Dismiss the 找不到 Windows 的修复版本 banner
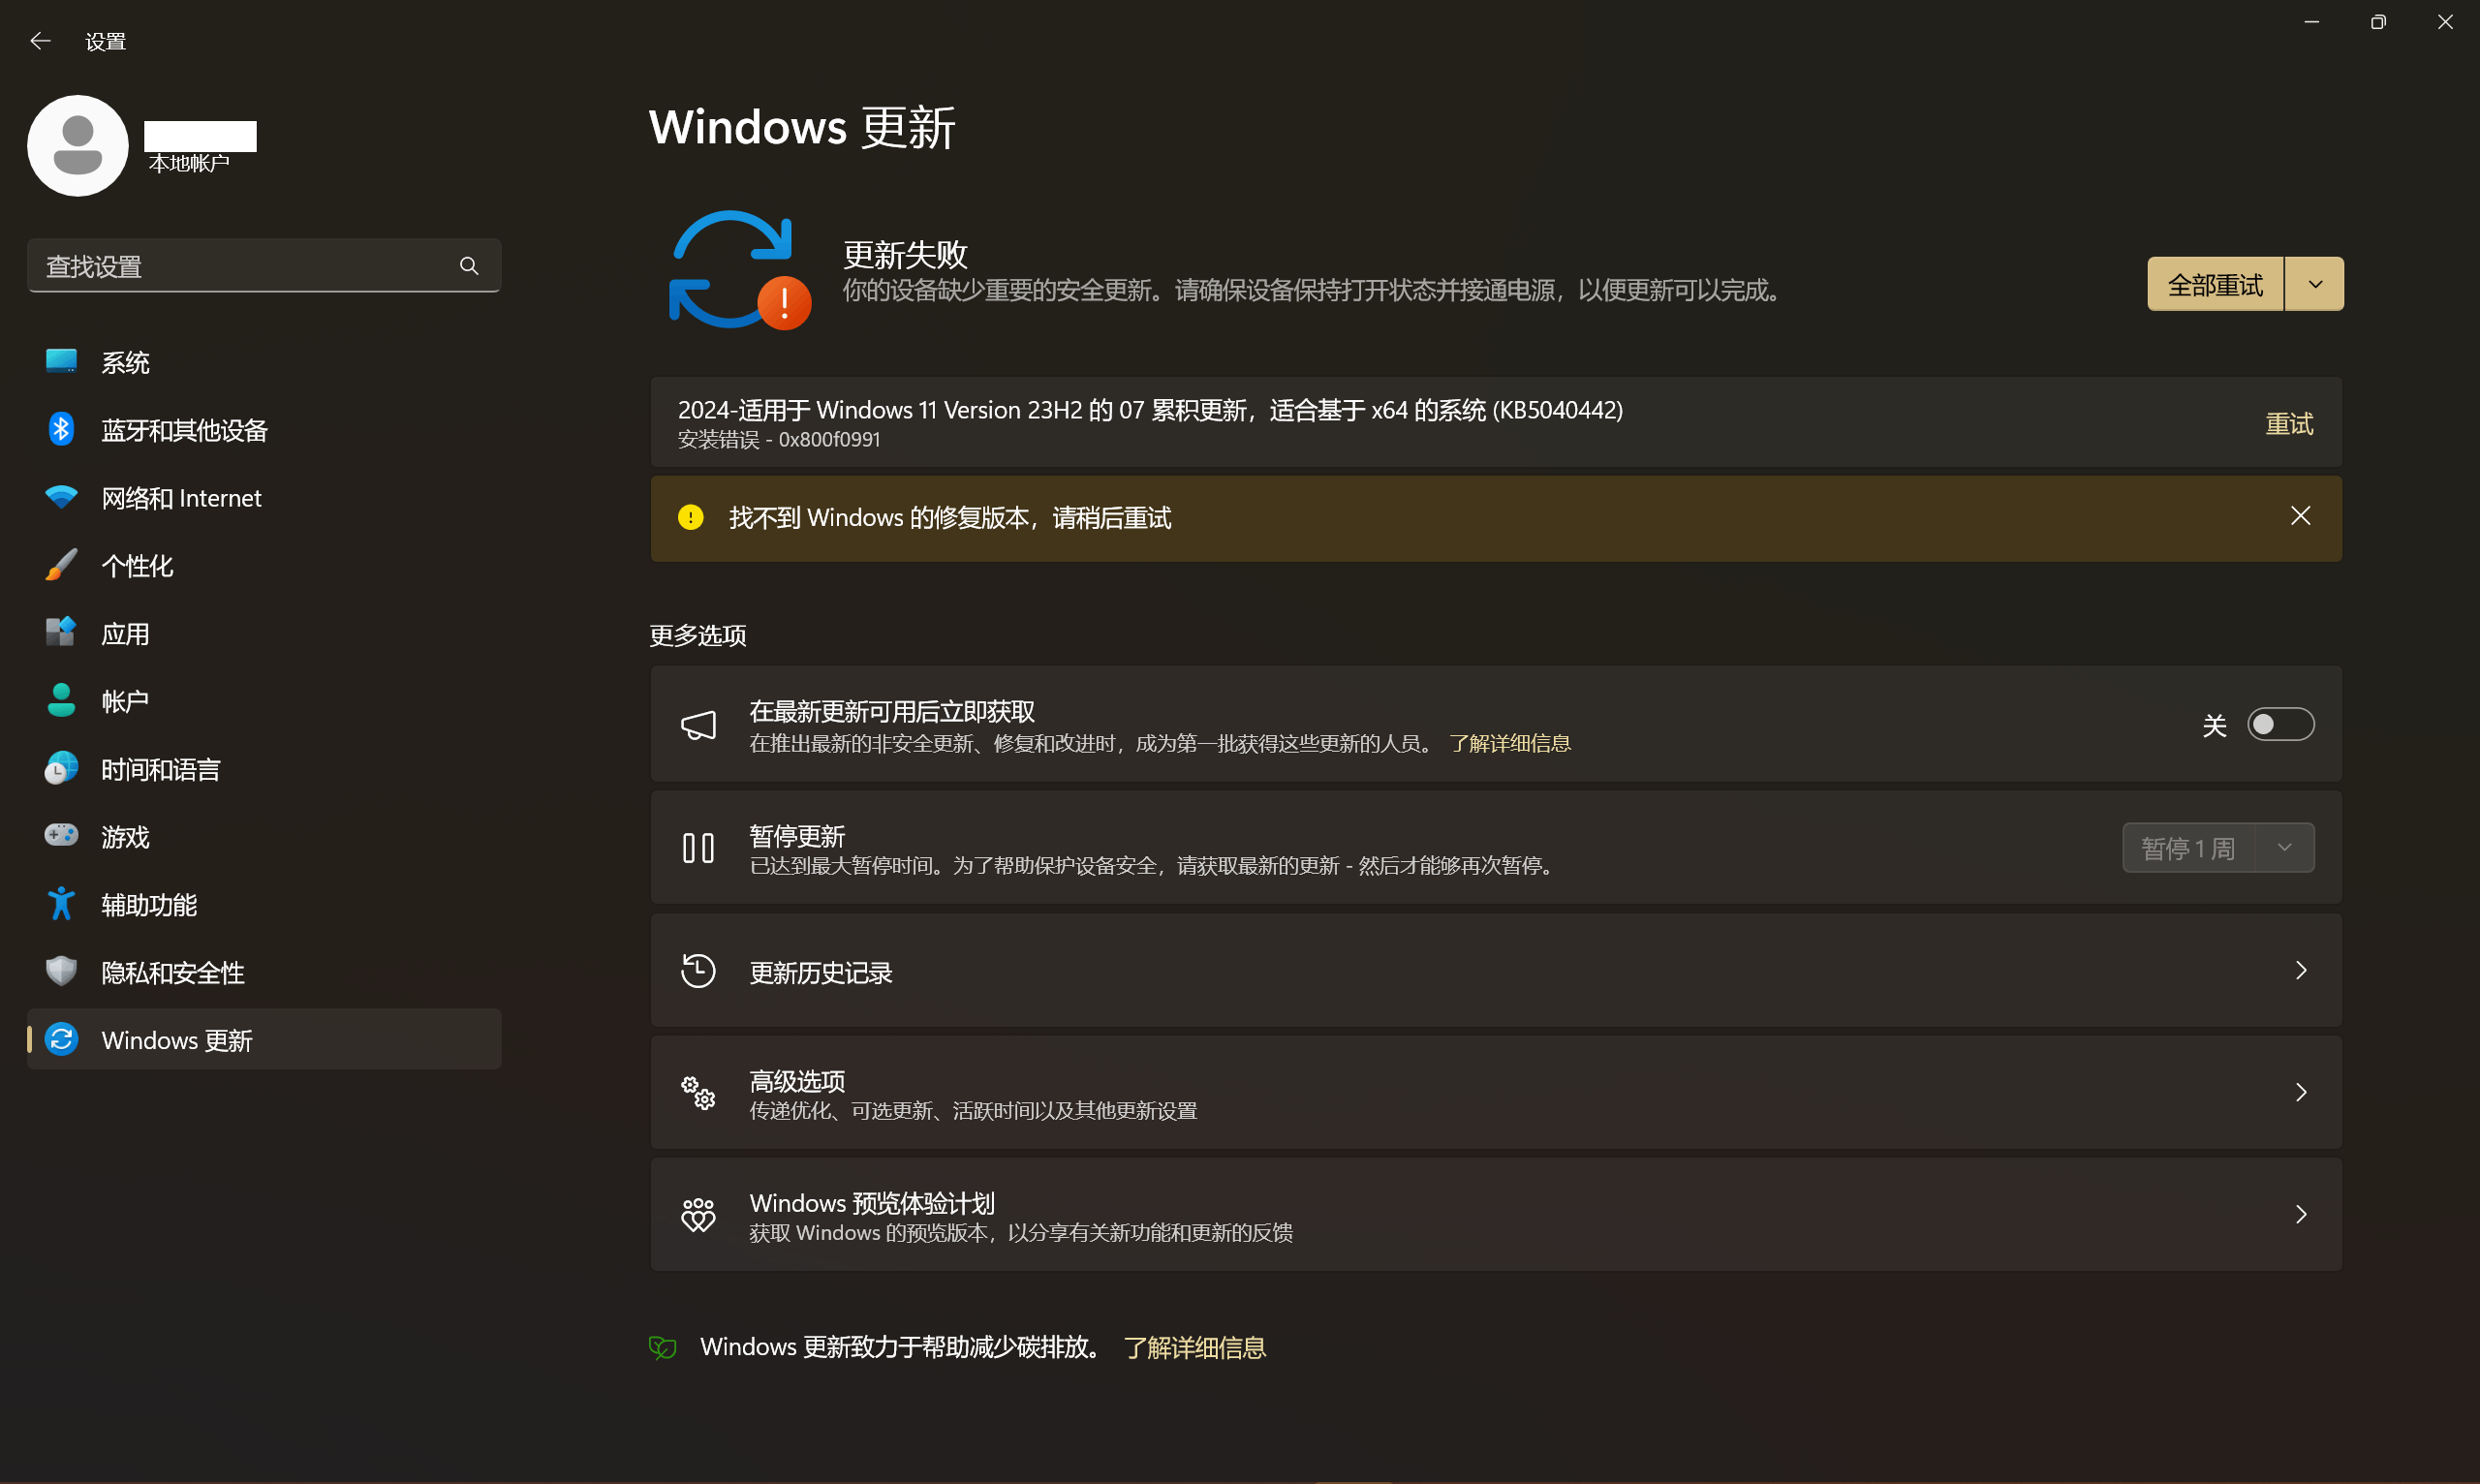The width and height of the screenshot is (2480, 1484). 2300,516
